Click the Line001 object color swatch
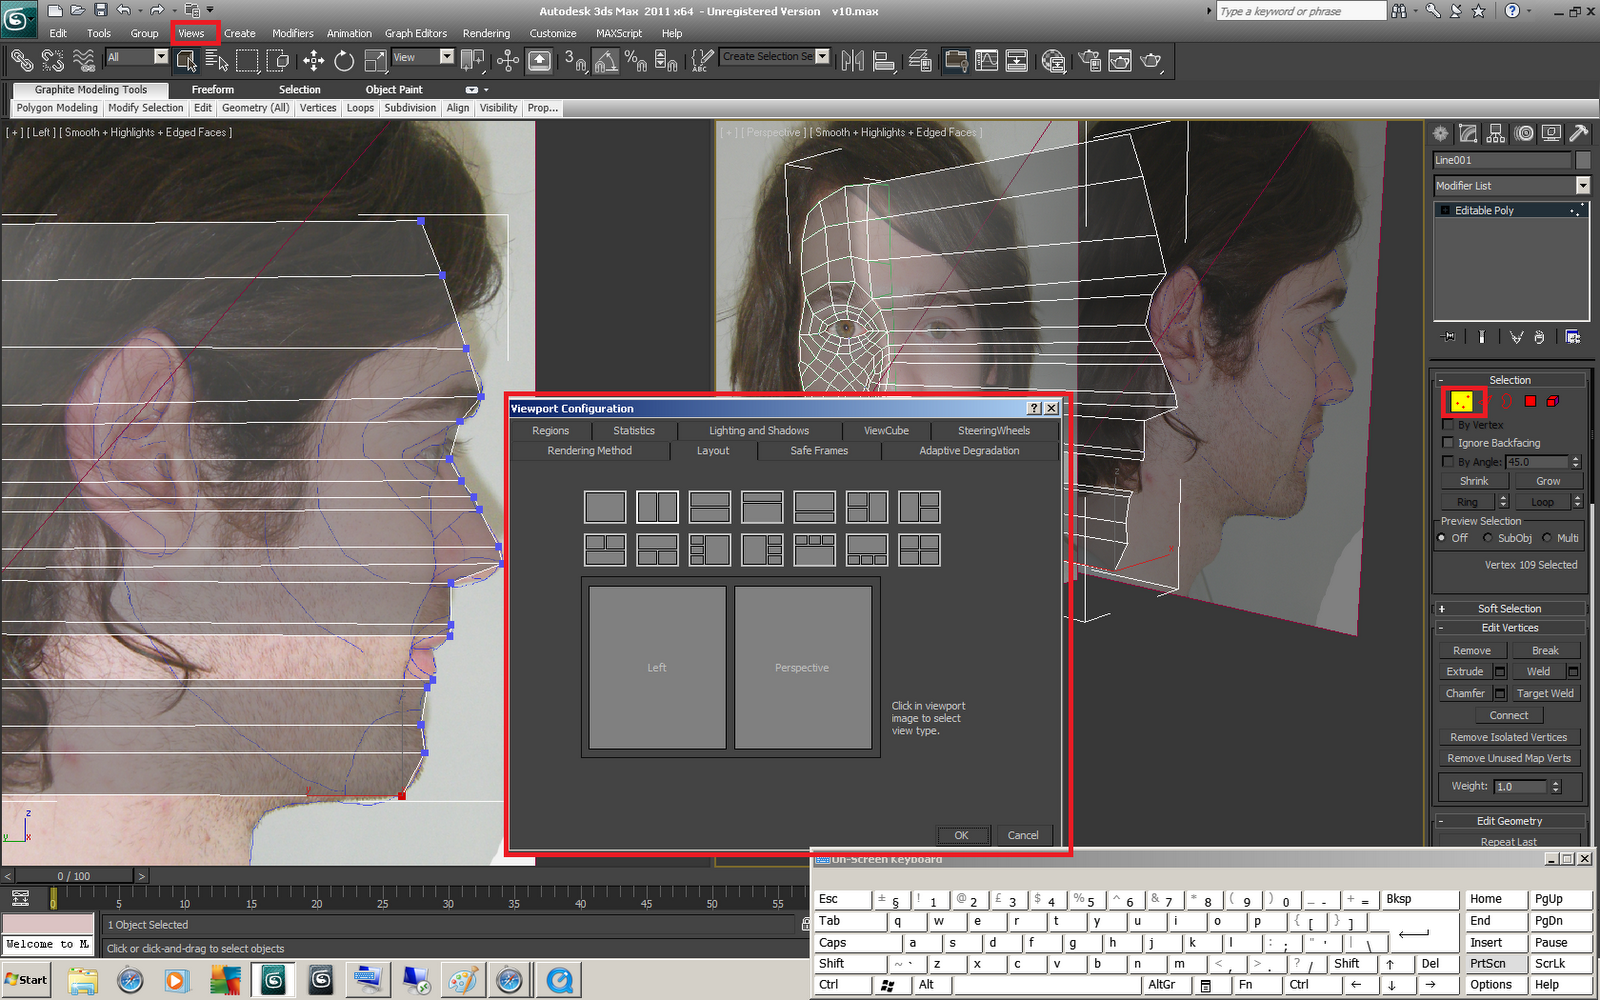This screenshot has height=1000, width=1600. click(x=1583, y=160)
